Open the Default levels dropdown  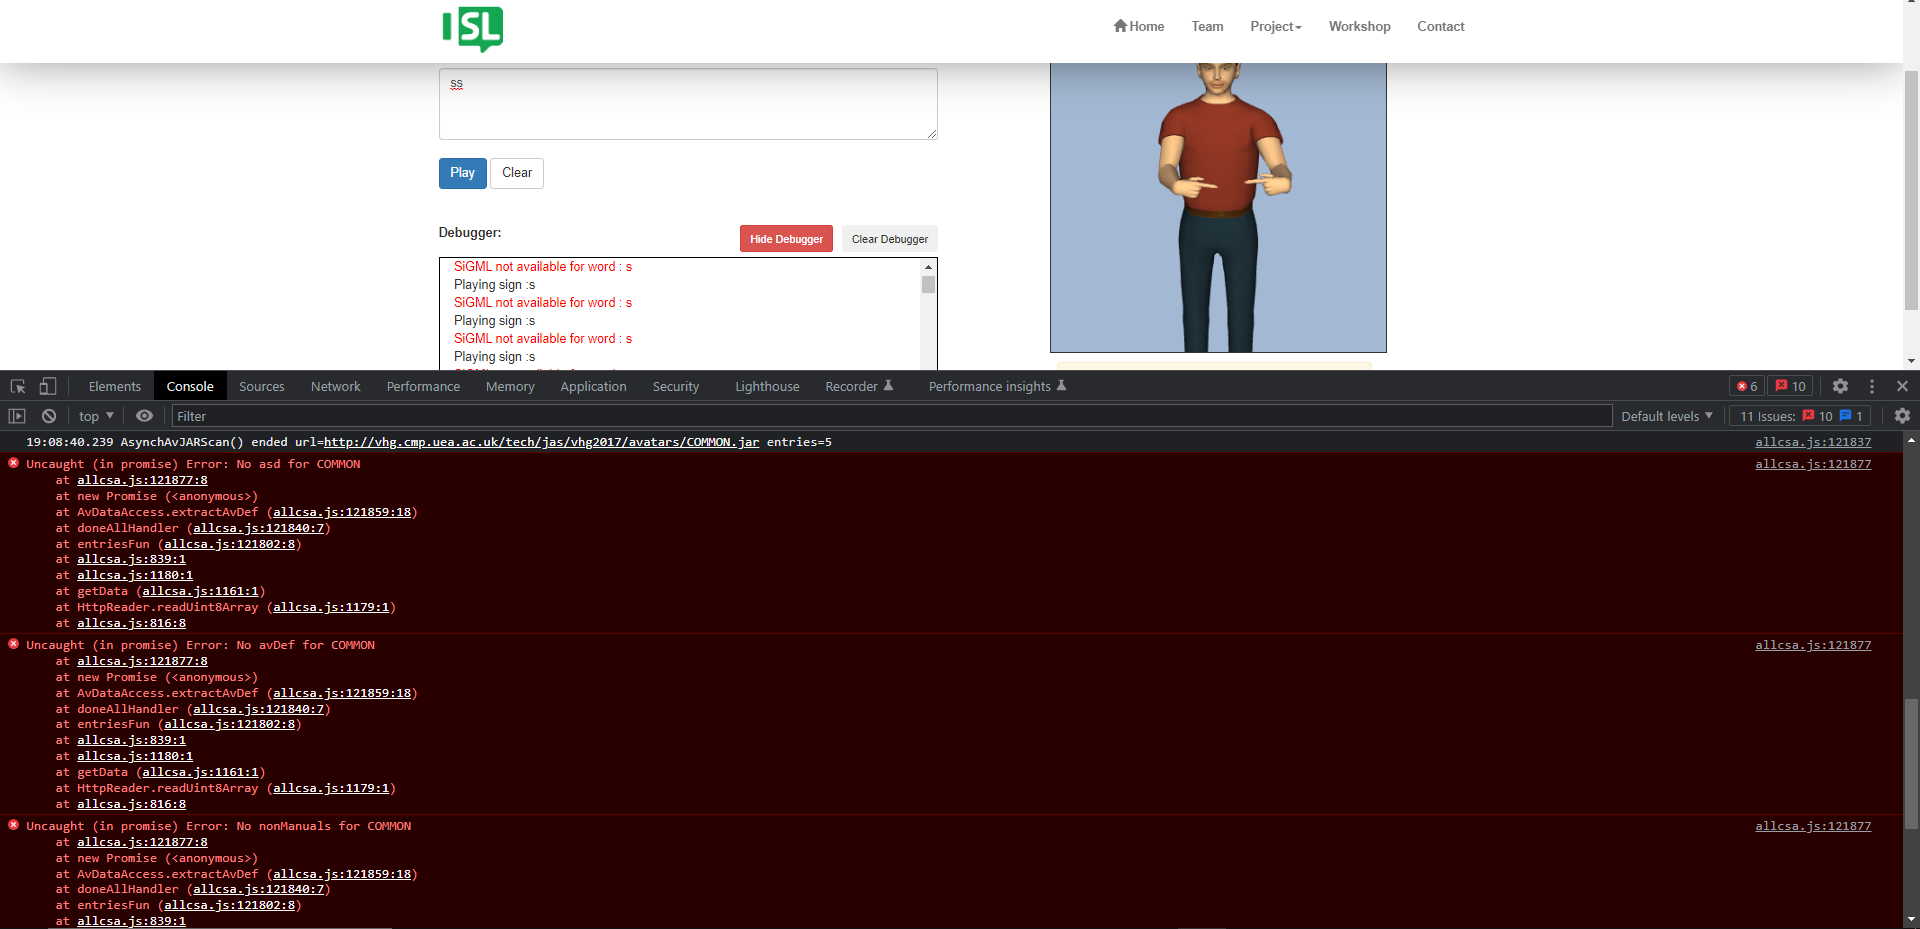[x=1665, y=416]
